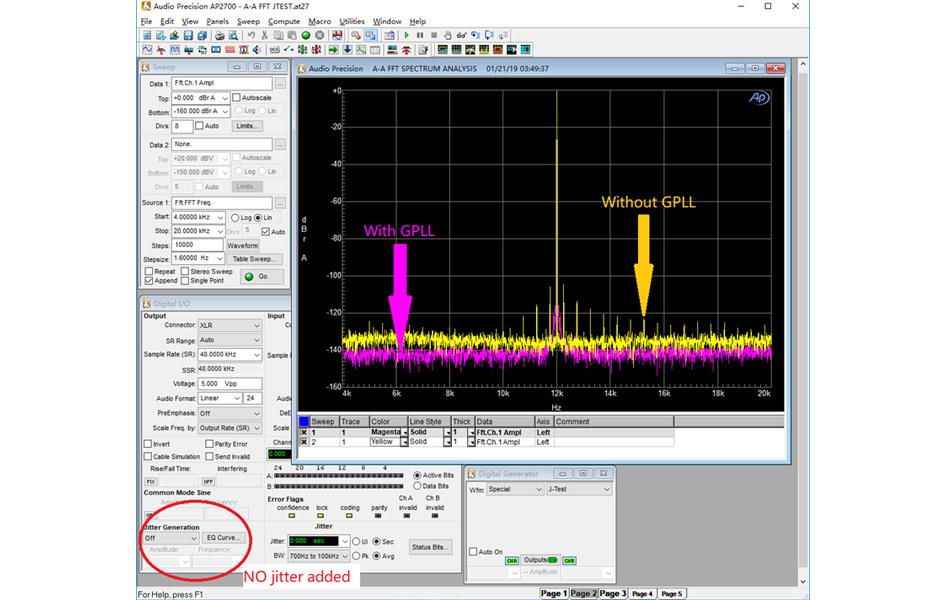947x600 pixels.
Task: Click the first quick-launch scope icon
Action: pyautogui.click(x=443, y=50)
